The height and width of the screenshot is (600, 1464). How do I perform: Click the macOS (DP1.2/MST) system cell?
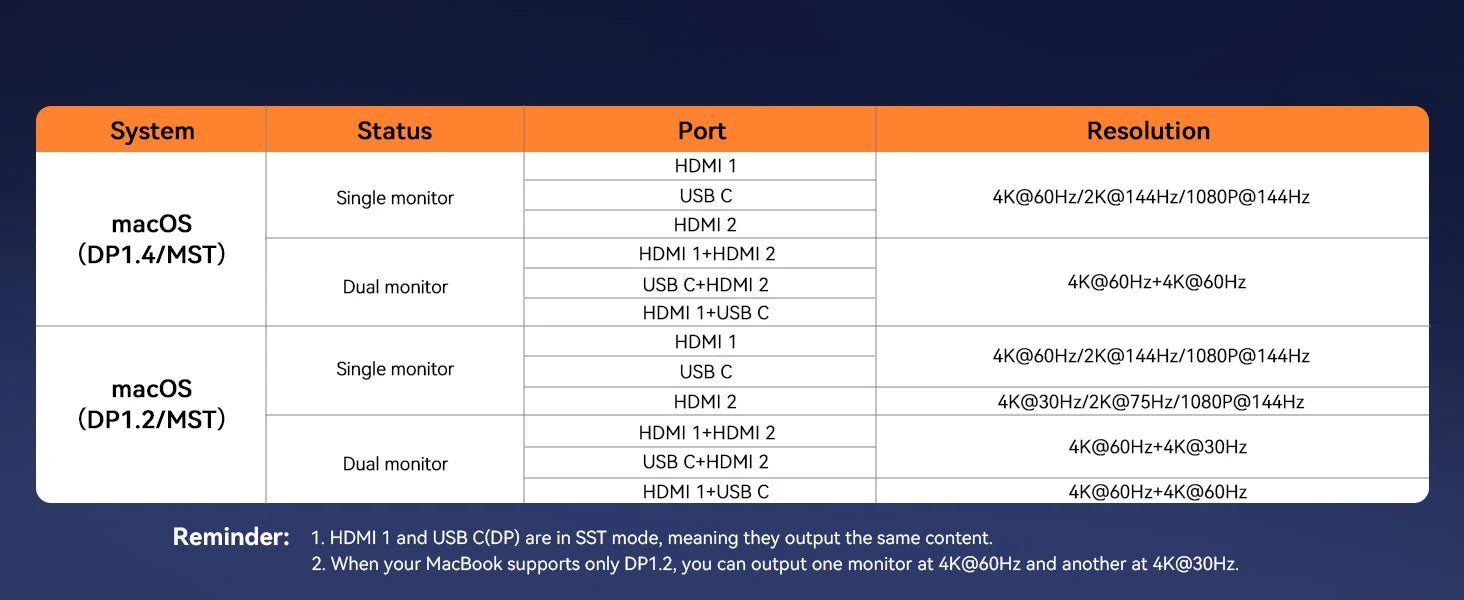click(152, 404)
